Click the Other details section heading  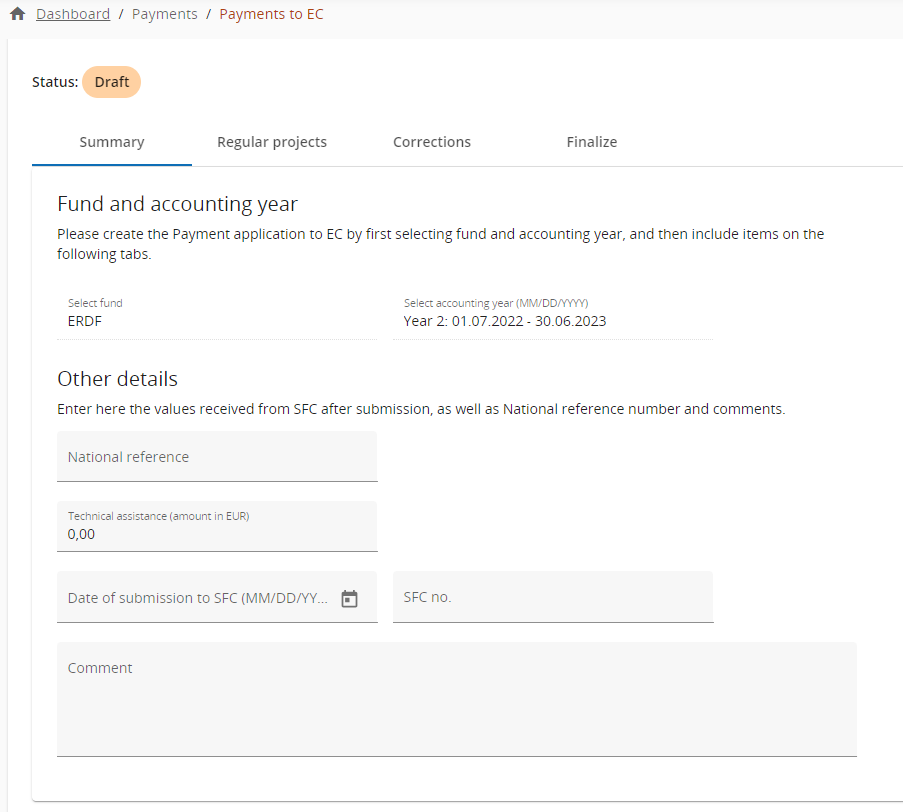117,379
